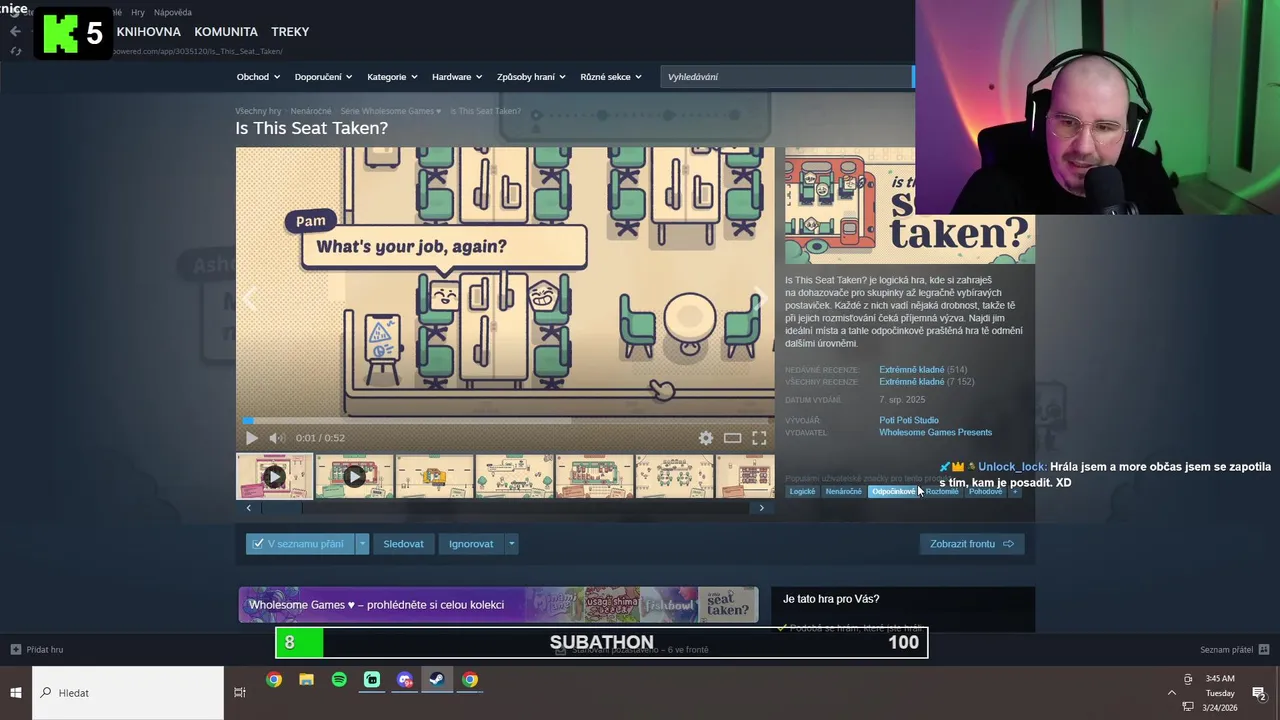Play the game trailer video
Image resolution: width=1280 pixels, height=720 pixels.
[x=251, y=438]
